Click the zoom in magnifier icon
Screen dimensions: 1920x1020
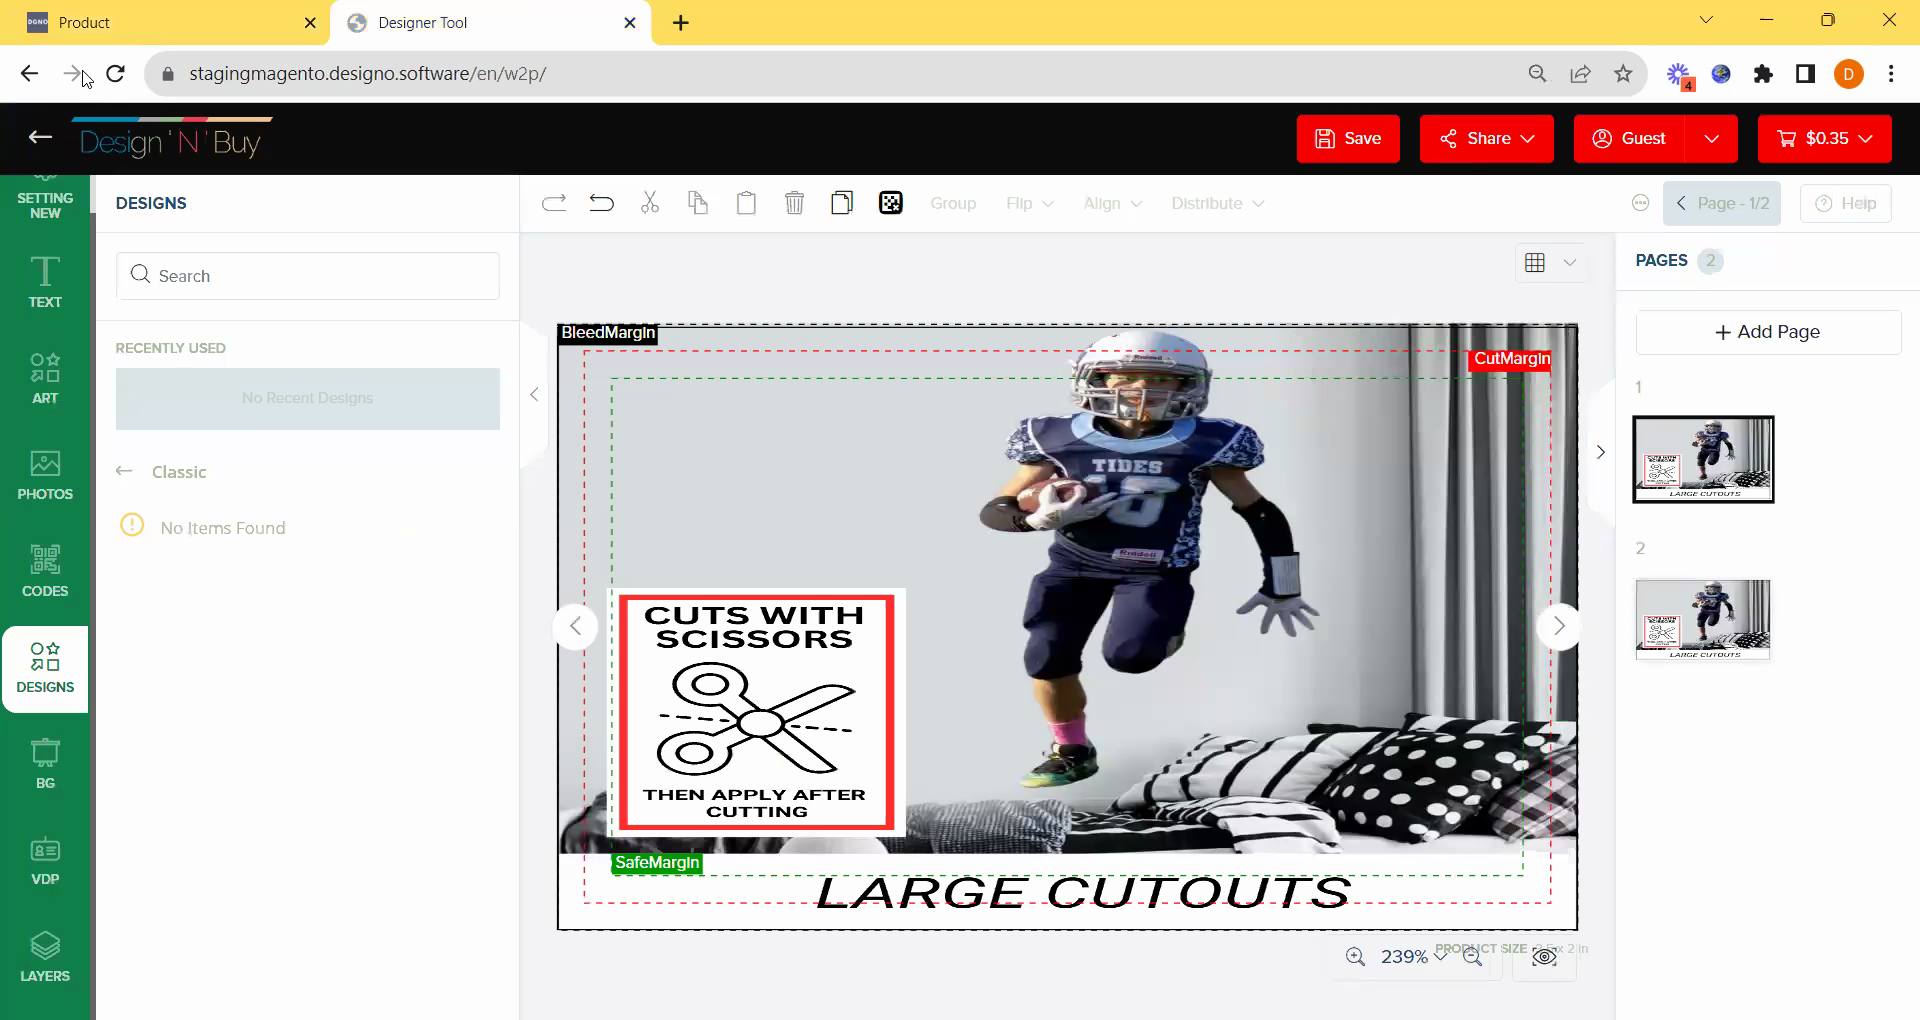coord(1355,957)
